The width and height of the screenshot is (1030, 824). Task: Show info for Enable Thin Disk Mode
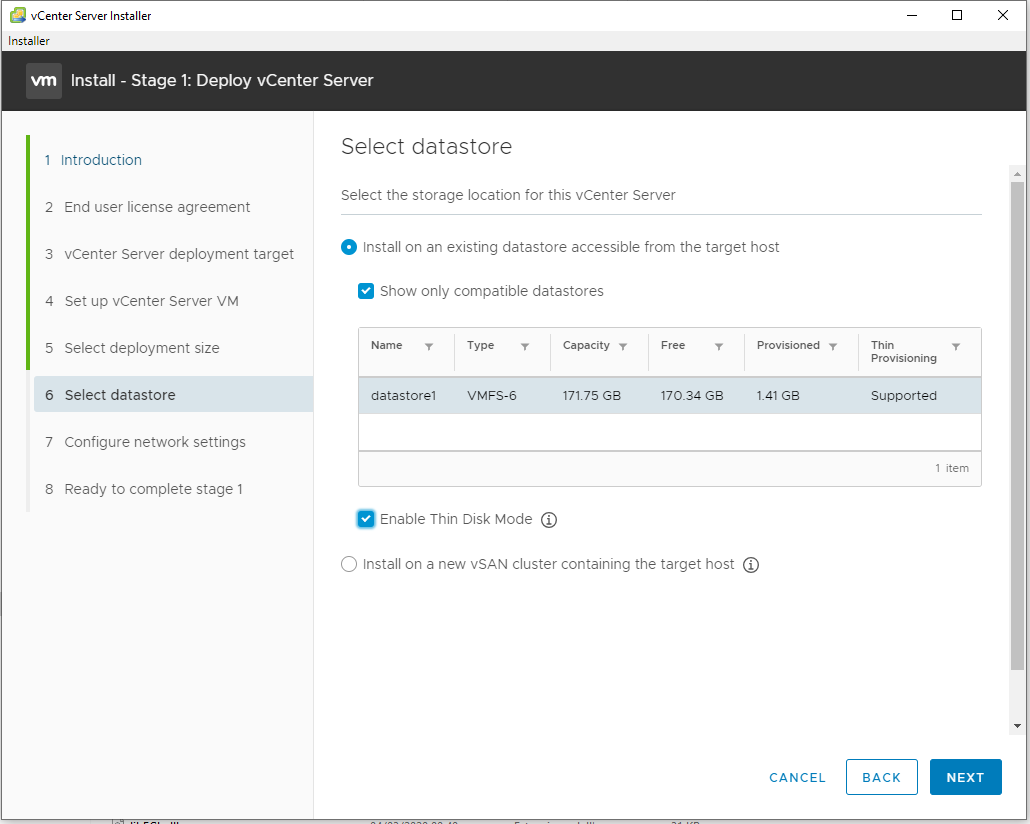click(549, 520)
